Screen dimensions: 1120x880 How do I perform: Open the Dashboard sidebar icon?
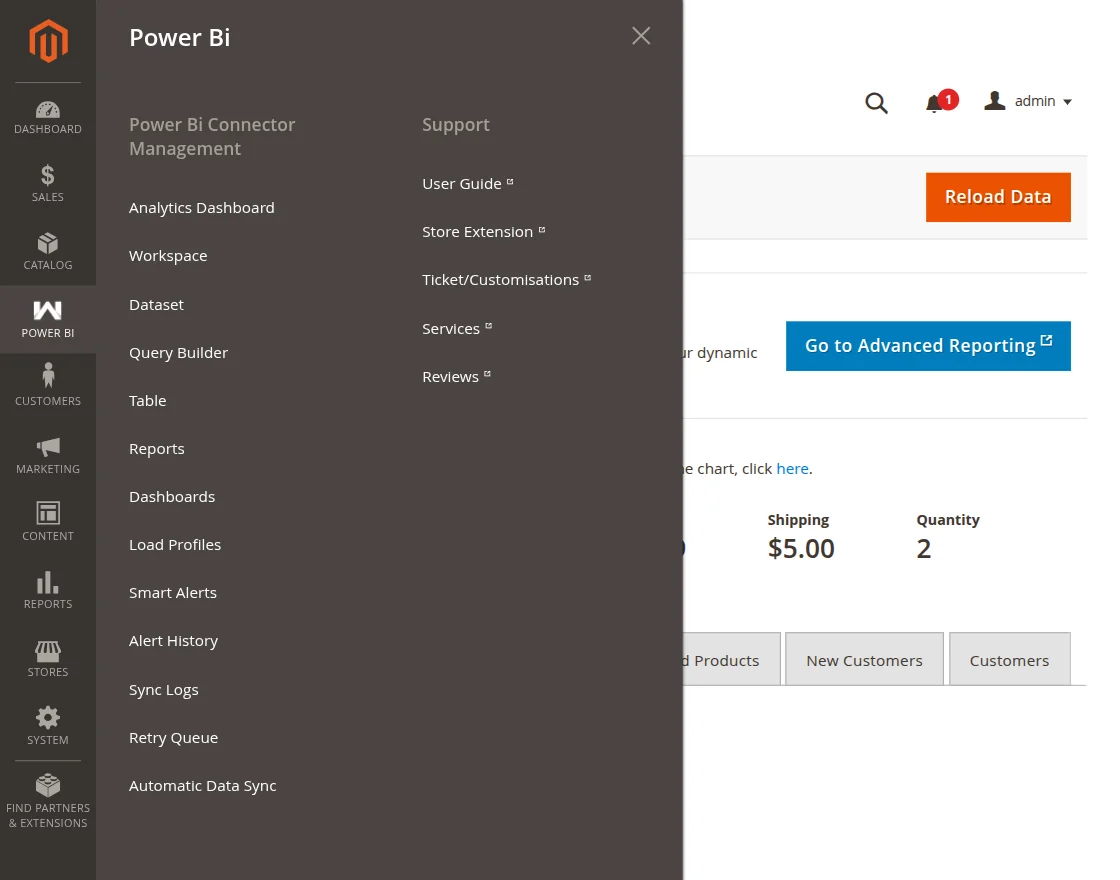click(48, 118)
